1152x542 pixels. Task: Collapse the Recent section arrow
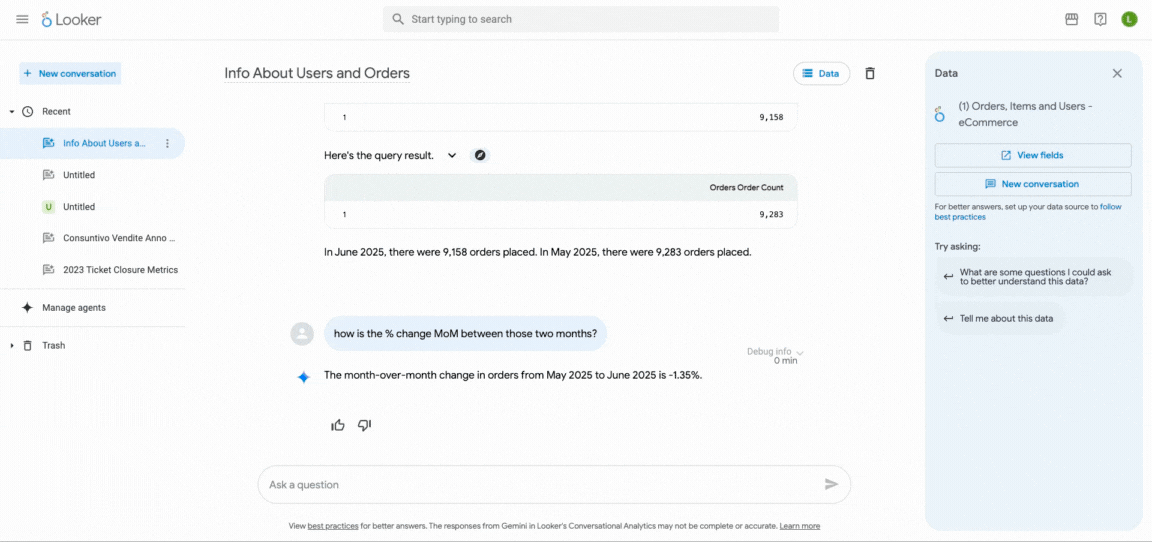click(x=11, y=112)
